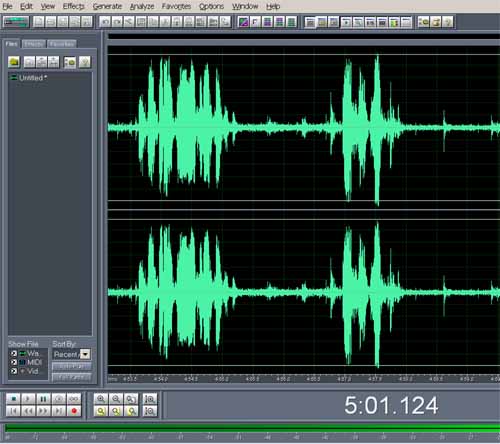
Task: Click Zoom Out Horizontally magnifier icon
Action: [x=116, y=399]
